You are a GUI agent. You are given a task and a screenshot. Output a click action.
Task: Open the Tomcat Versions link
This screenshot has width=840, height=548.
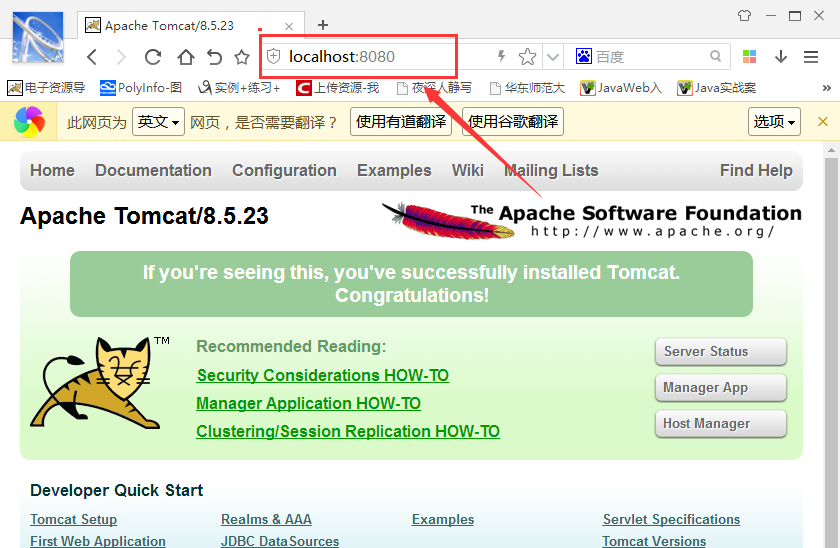[x=654, y=541]
